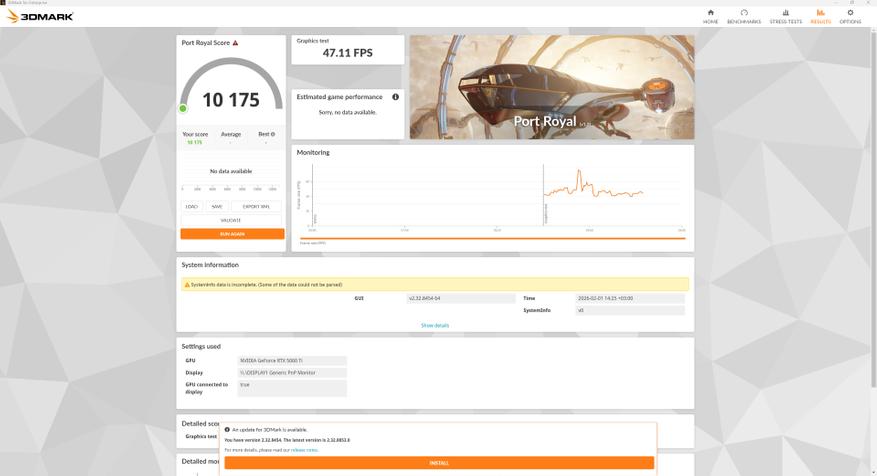This screenshot has height=476, width=877.
Task: Click the frame rate graph in Monitoring
Action: coord(497,195)
